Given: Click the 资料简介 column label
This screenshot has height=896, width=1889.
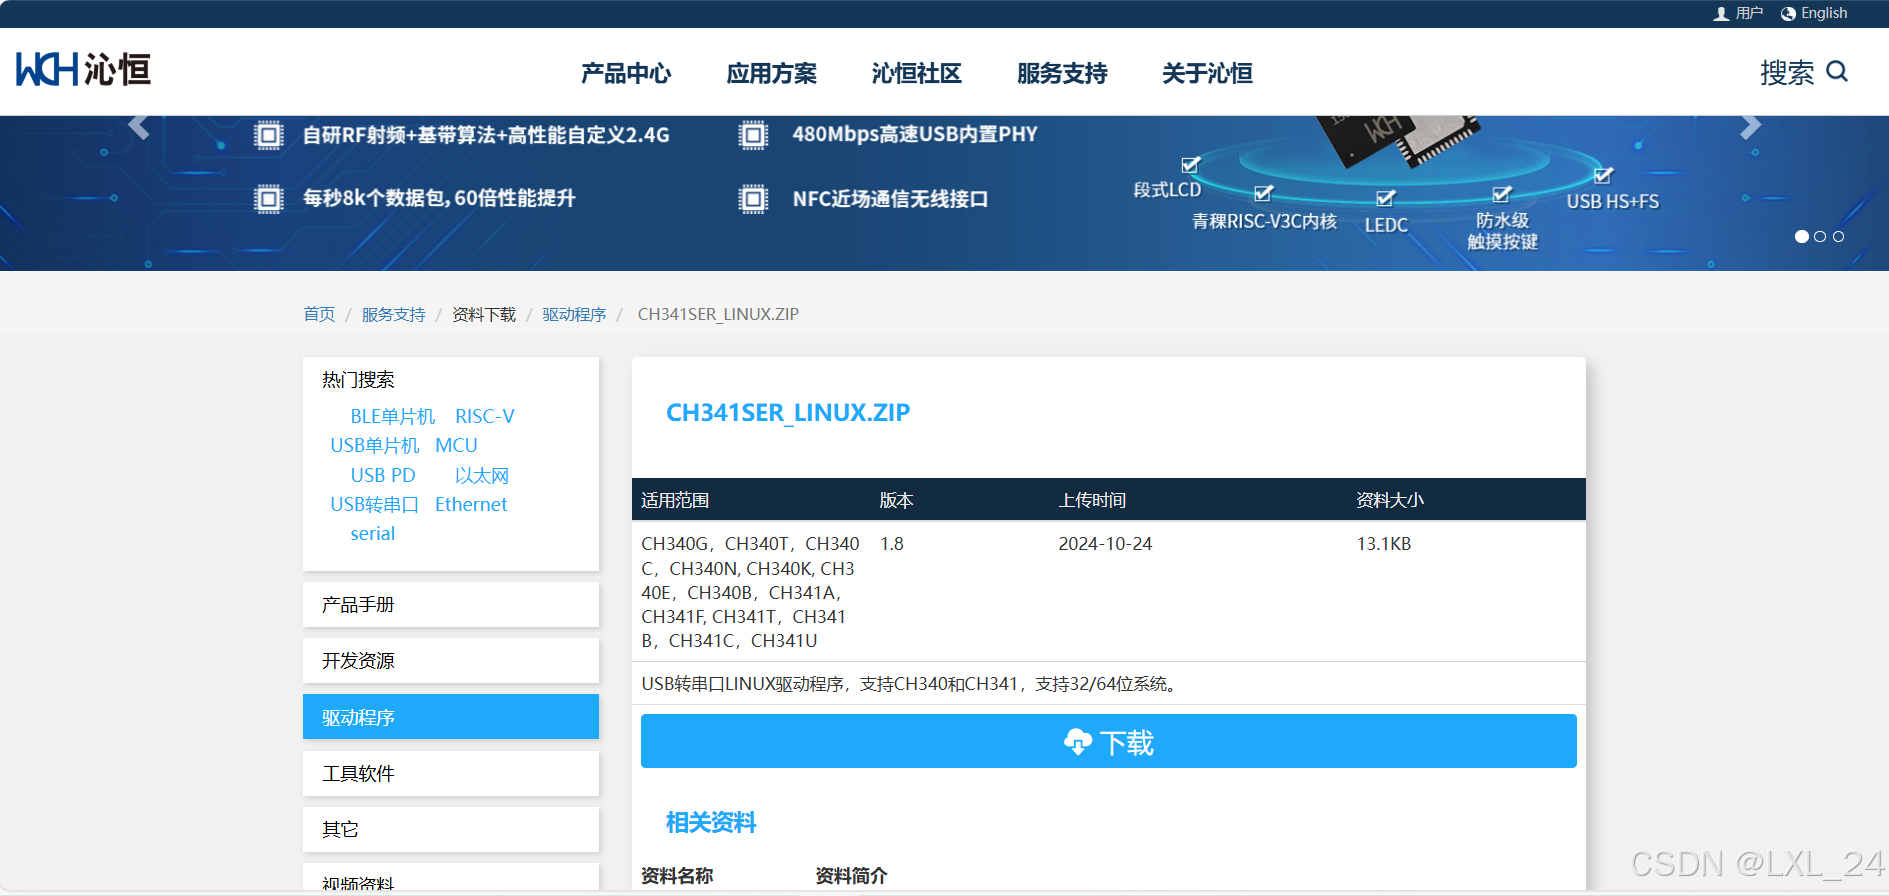Looking at the screenshot, I should click(851, 876).
